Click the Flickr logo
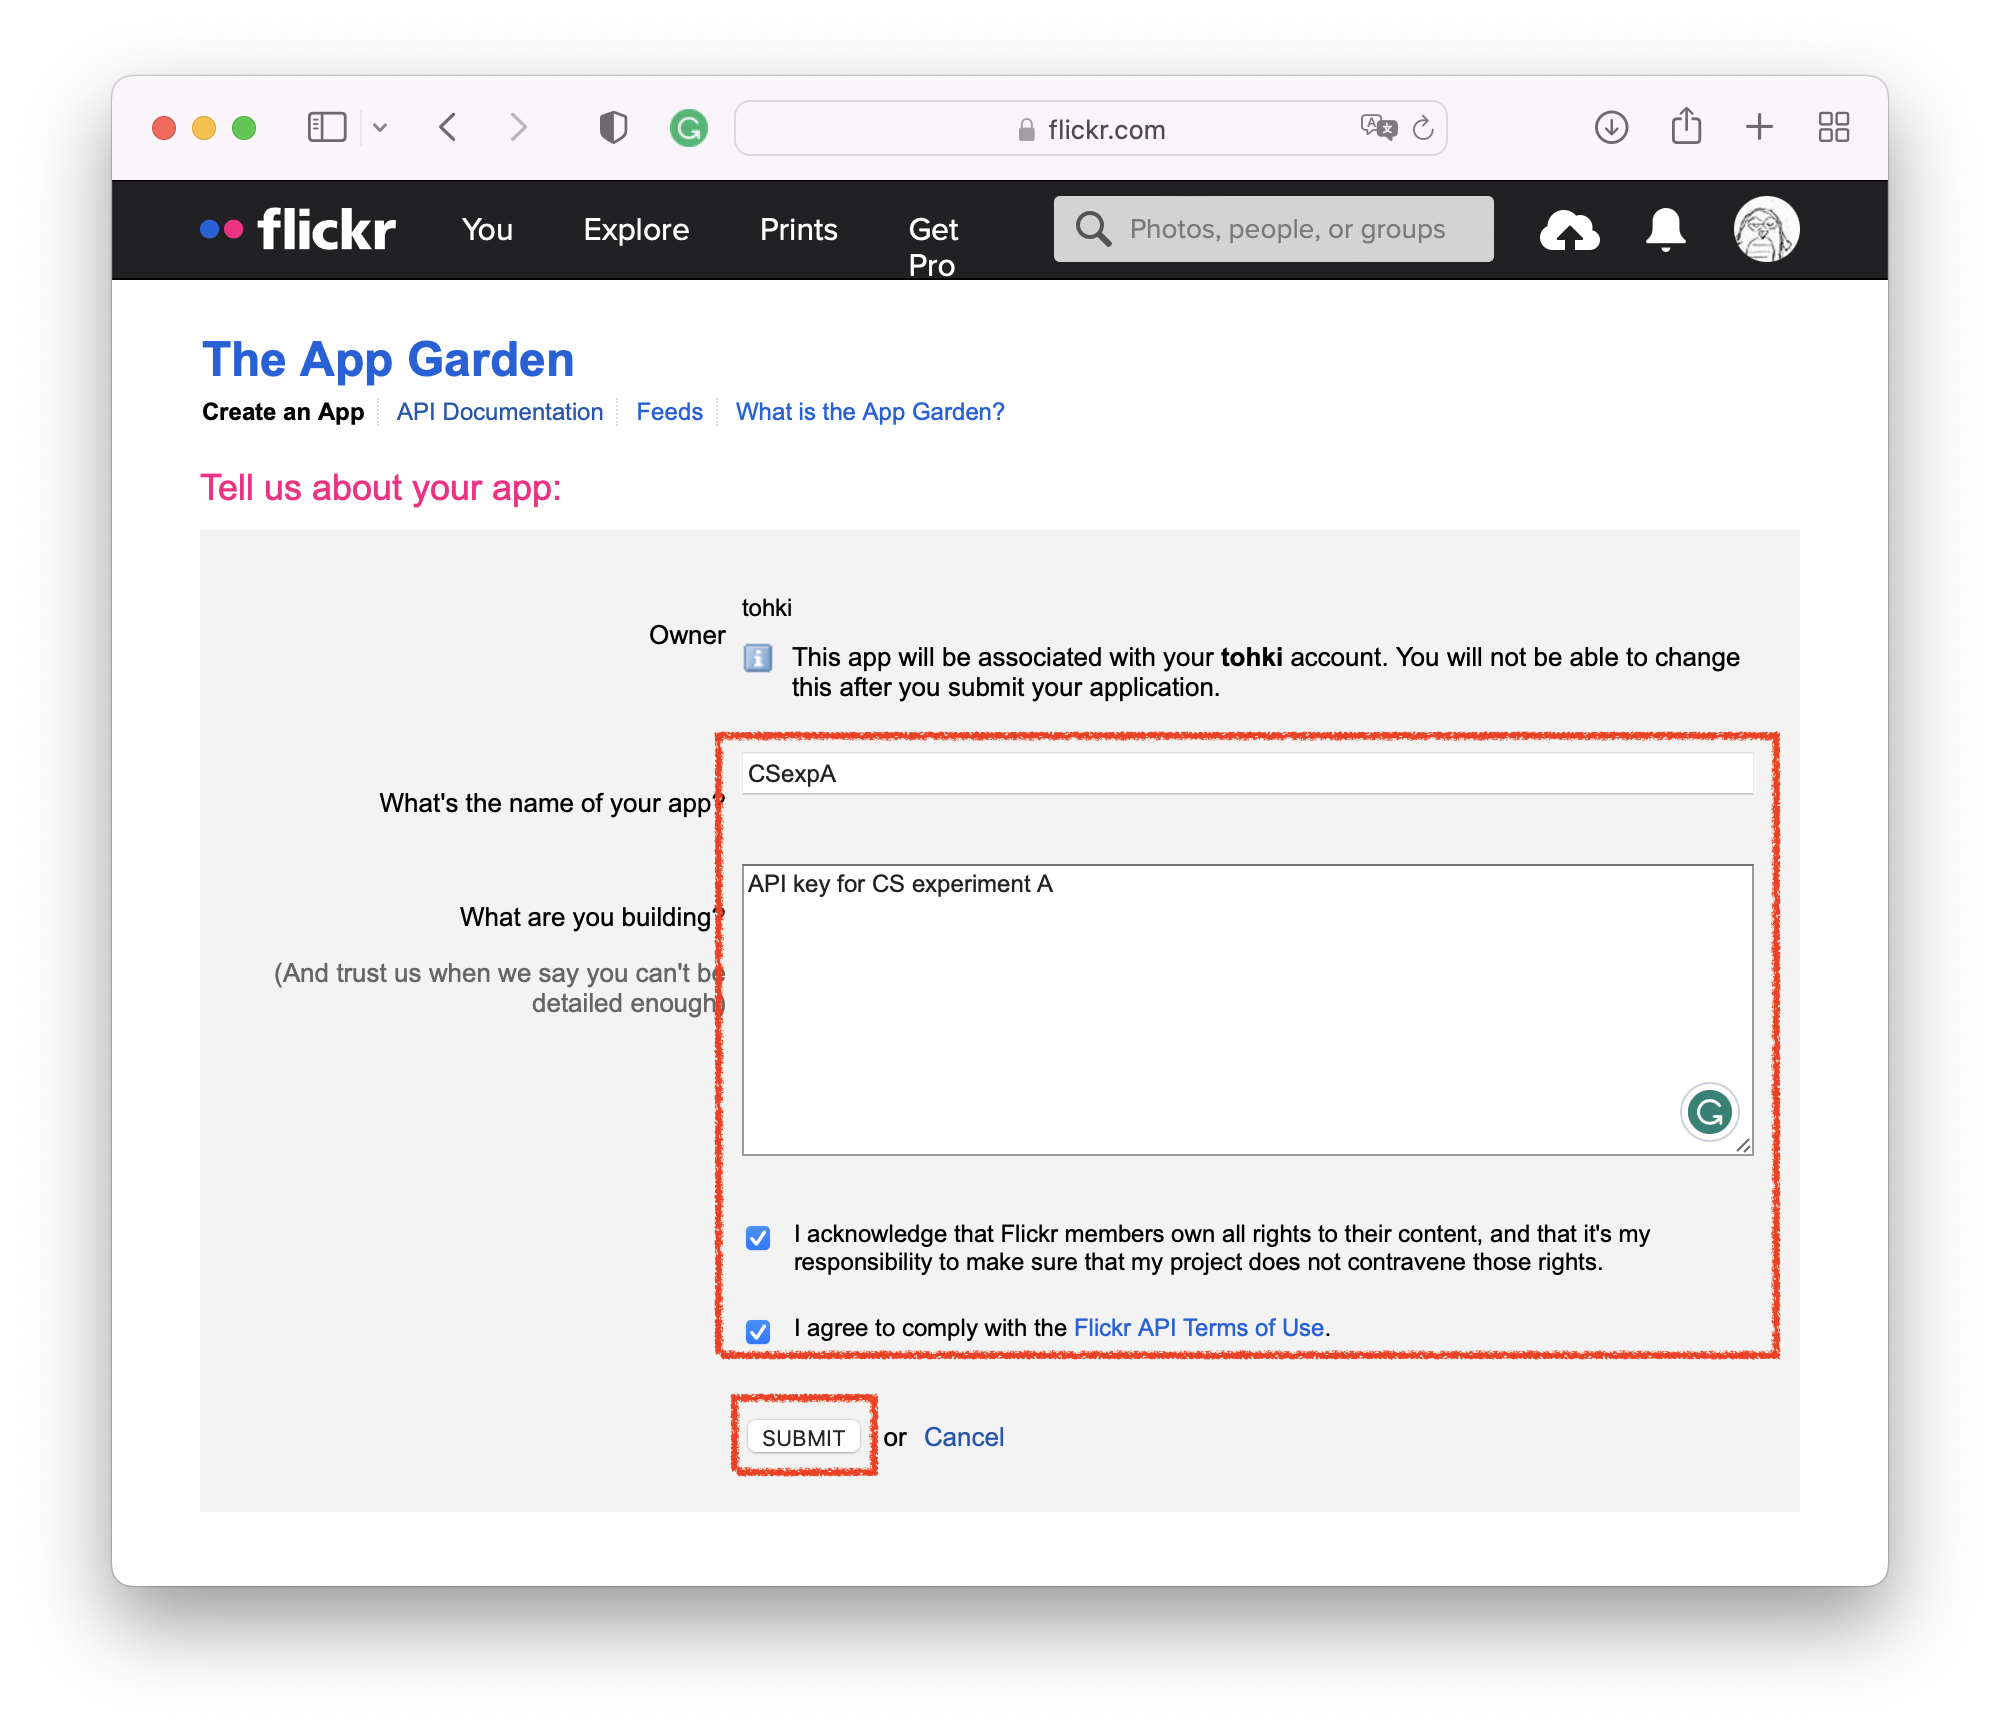 (x=298, y=230)
